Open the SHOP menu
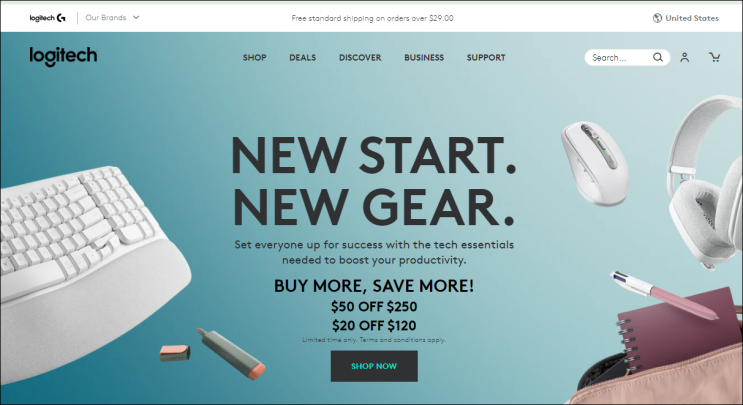 tap(254, 57)
